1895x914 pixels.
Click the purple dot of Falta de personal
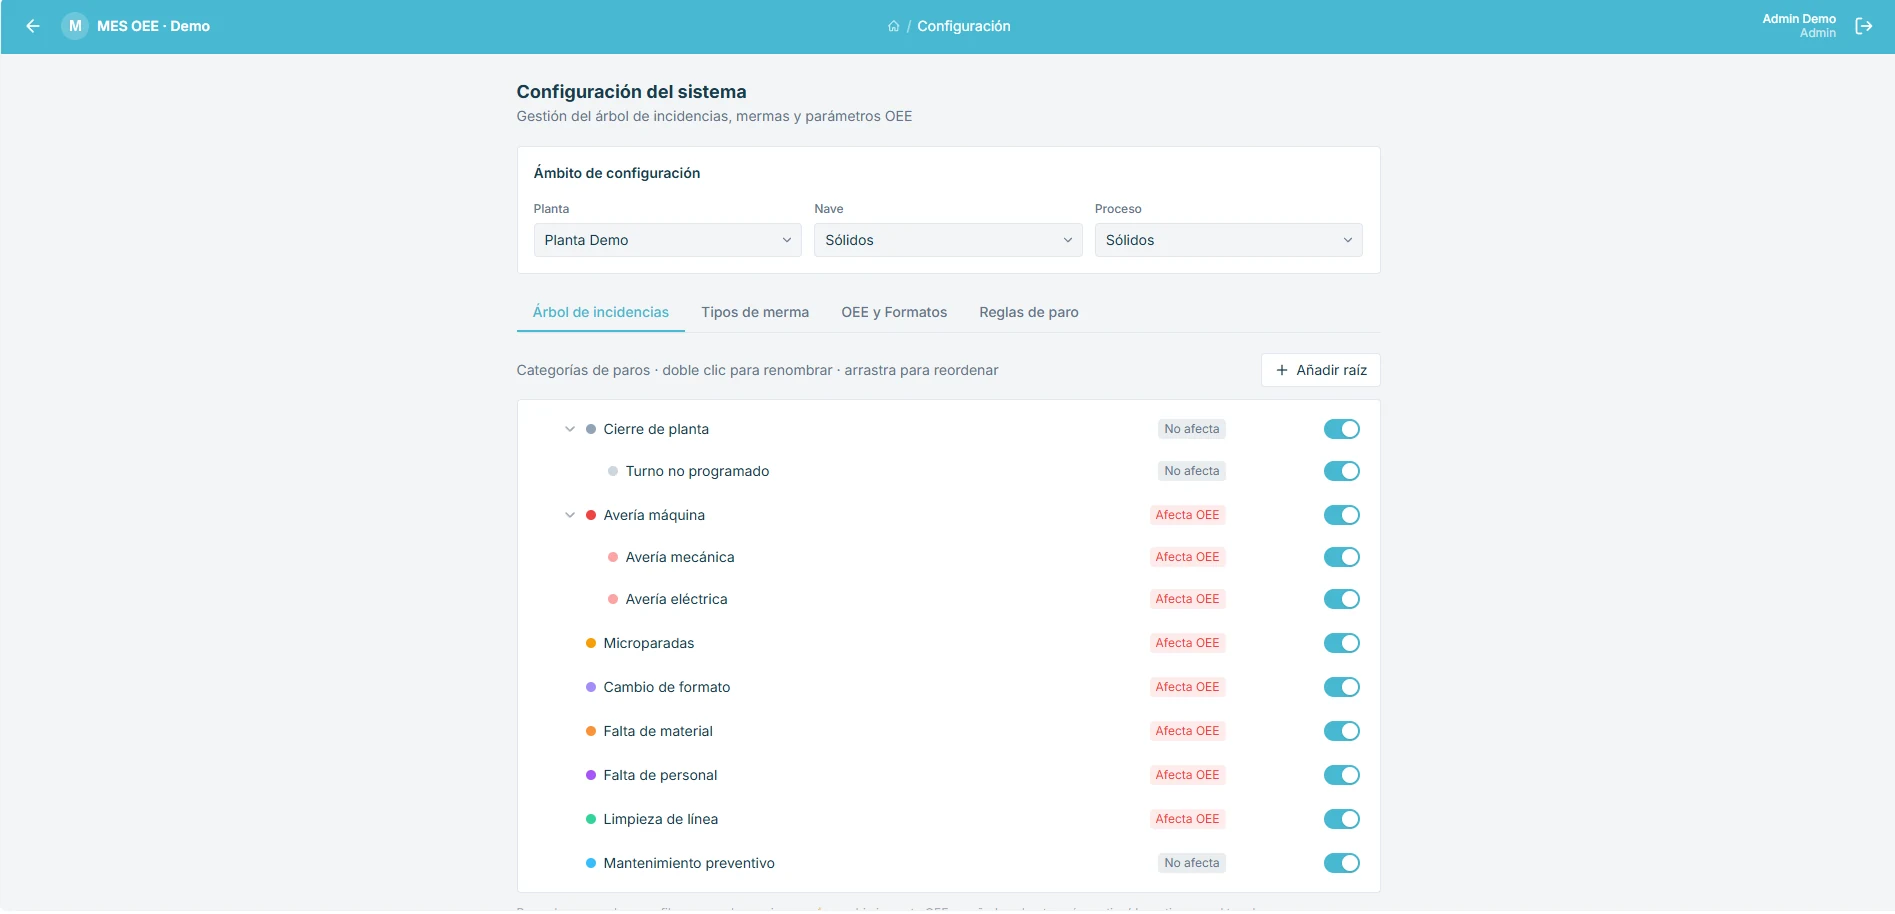point(591,775)
